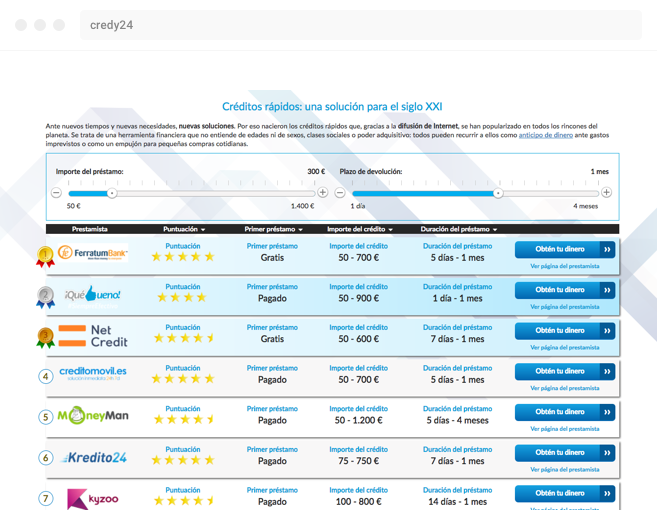Click MoneyMan star rating
This screenshot has width=657, height=510.
pyautogui.click(x=184, y=419)
